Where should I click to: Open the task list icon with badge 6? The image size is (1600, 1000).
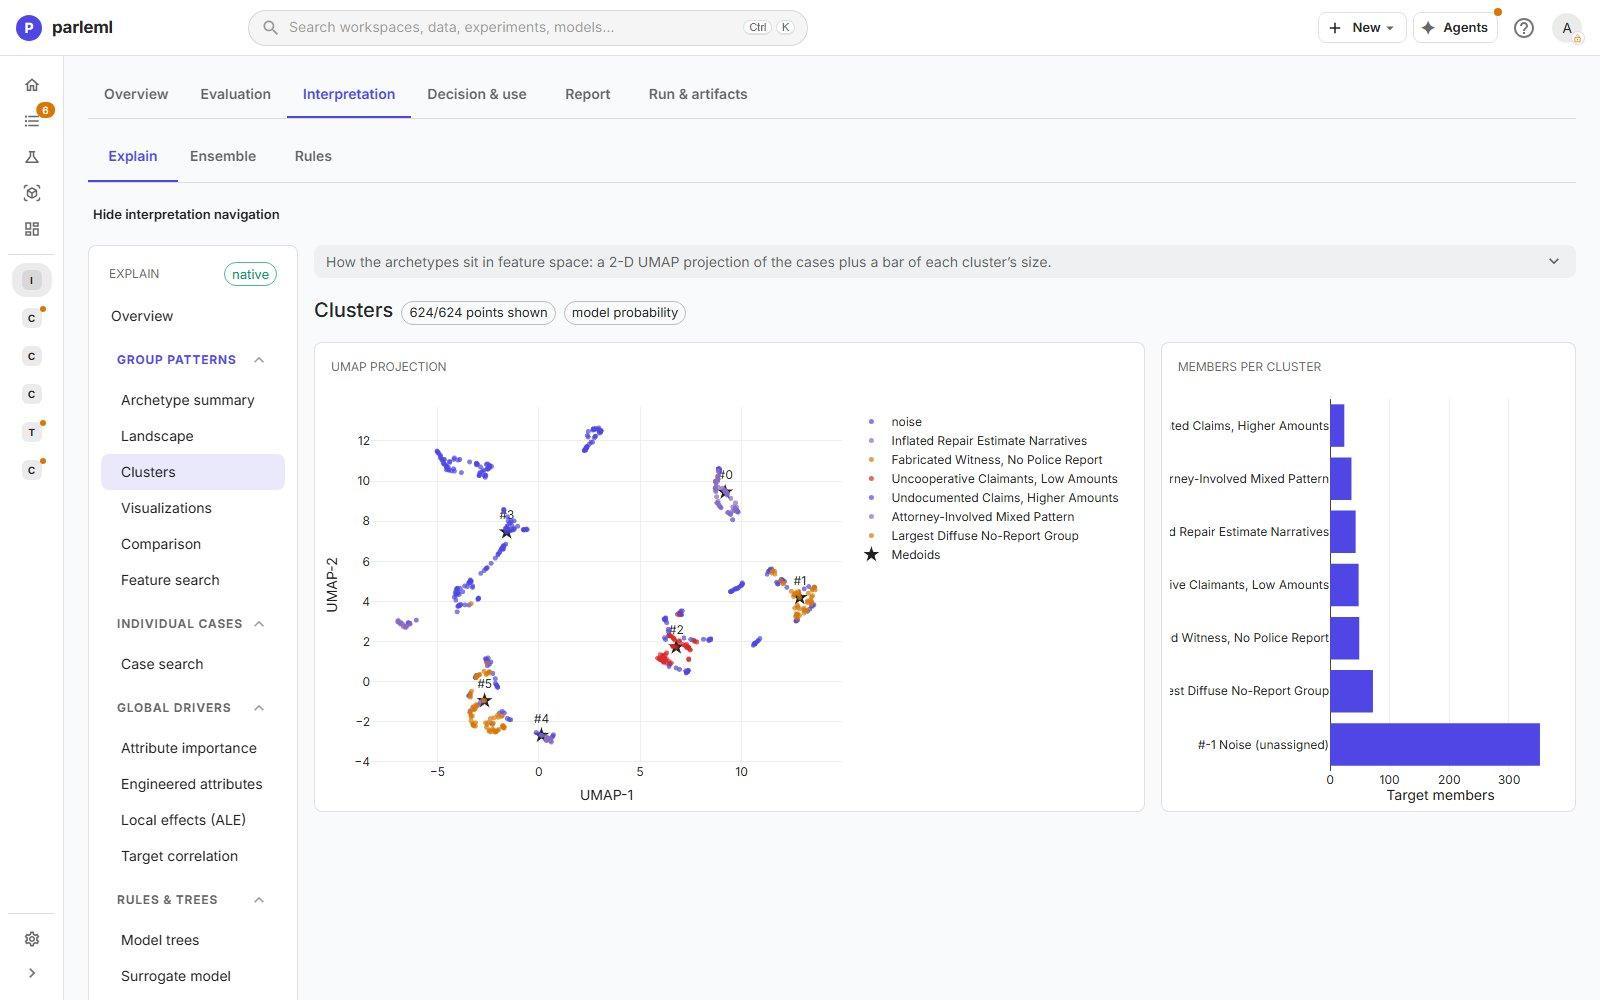[x=32, y=121]
